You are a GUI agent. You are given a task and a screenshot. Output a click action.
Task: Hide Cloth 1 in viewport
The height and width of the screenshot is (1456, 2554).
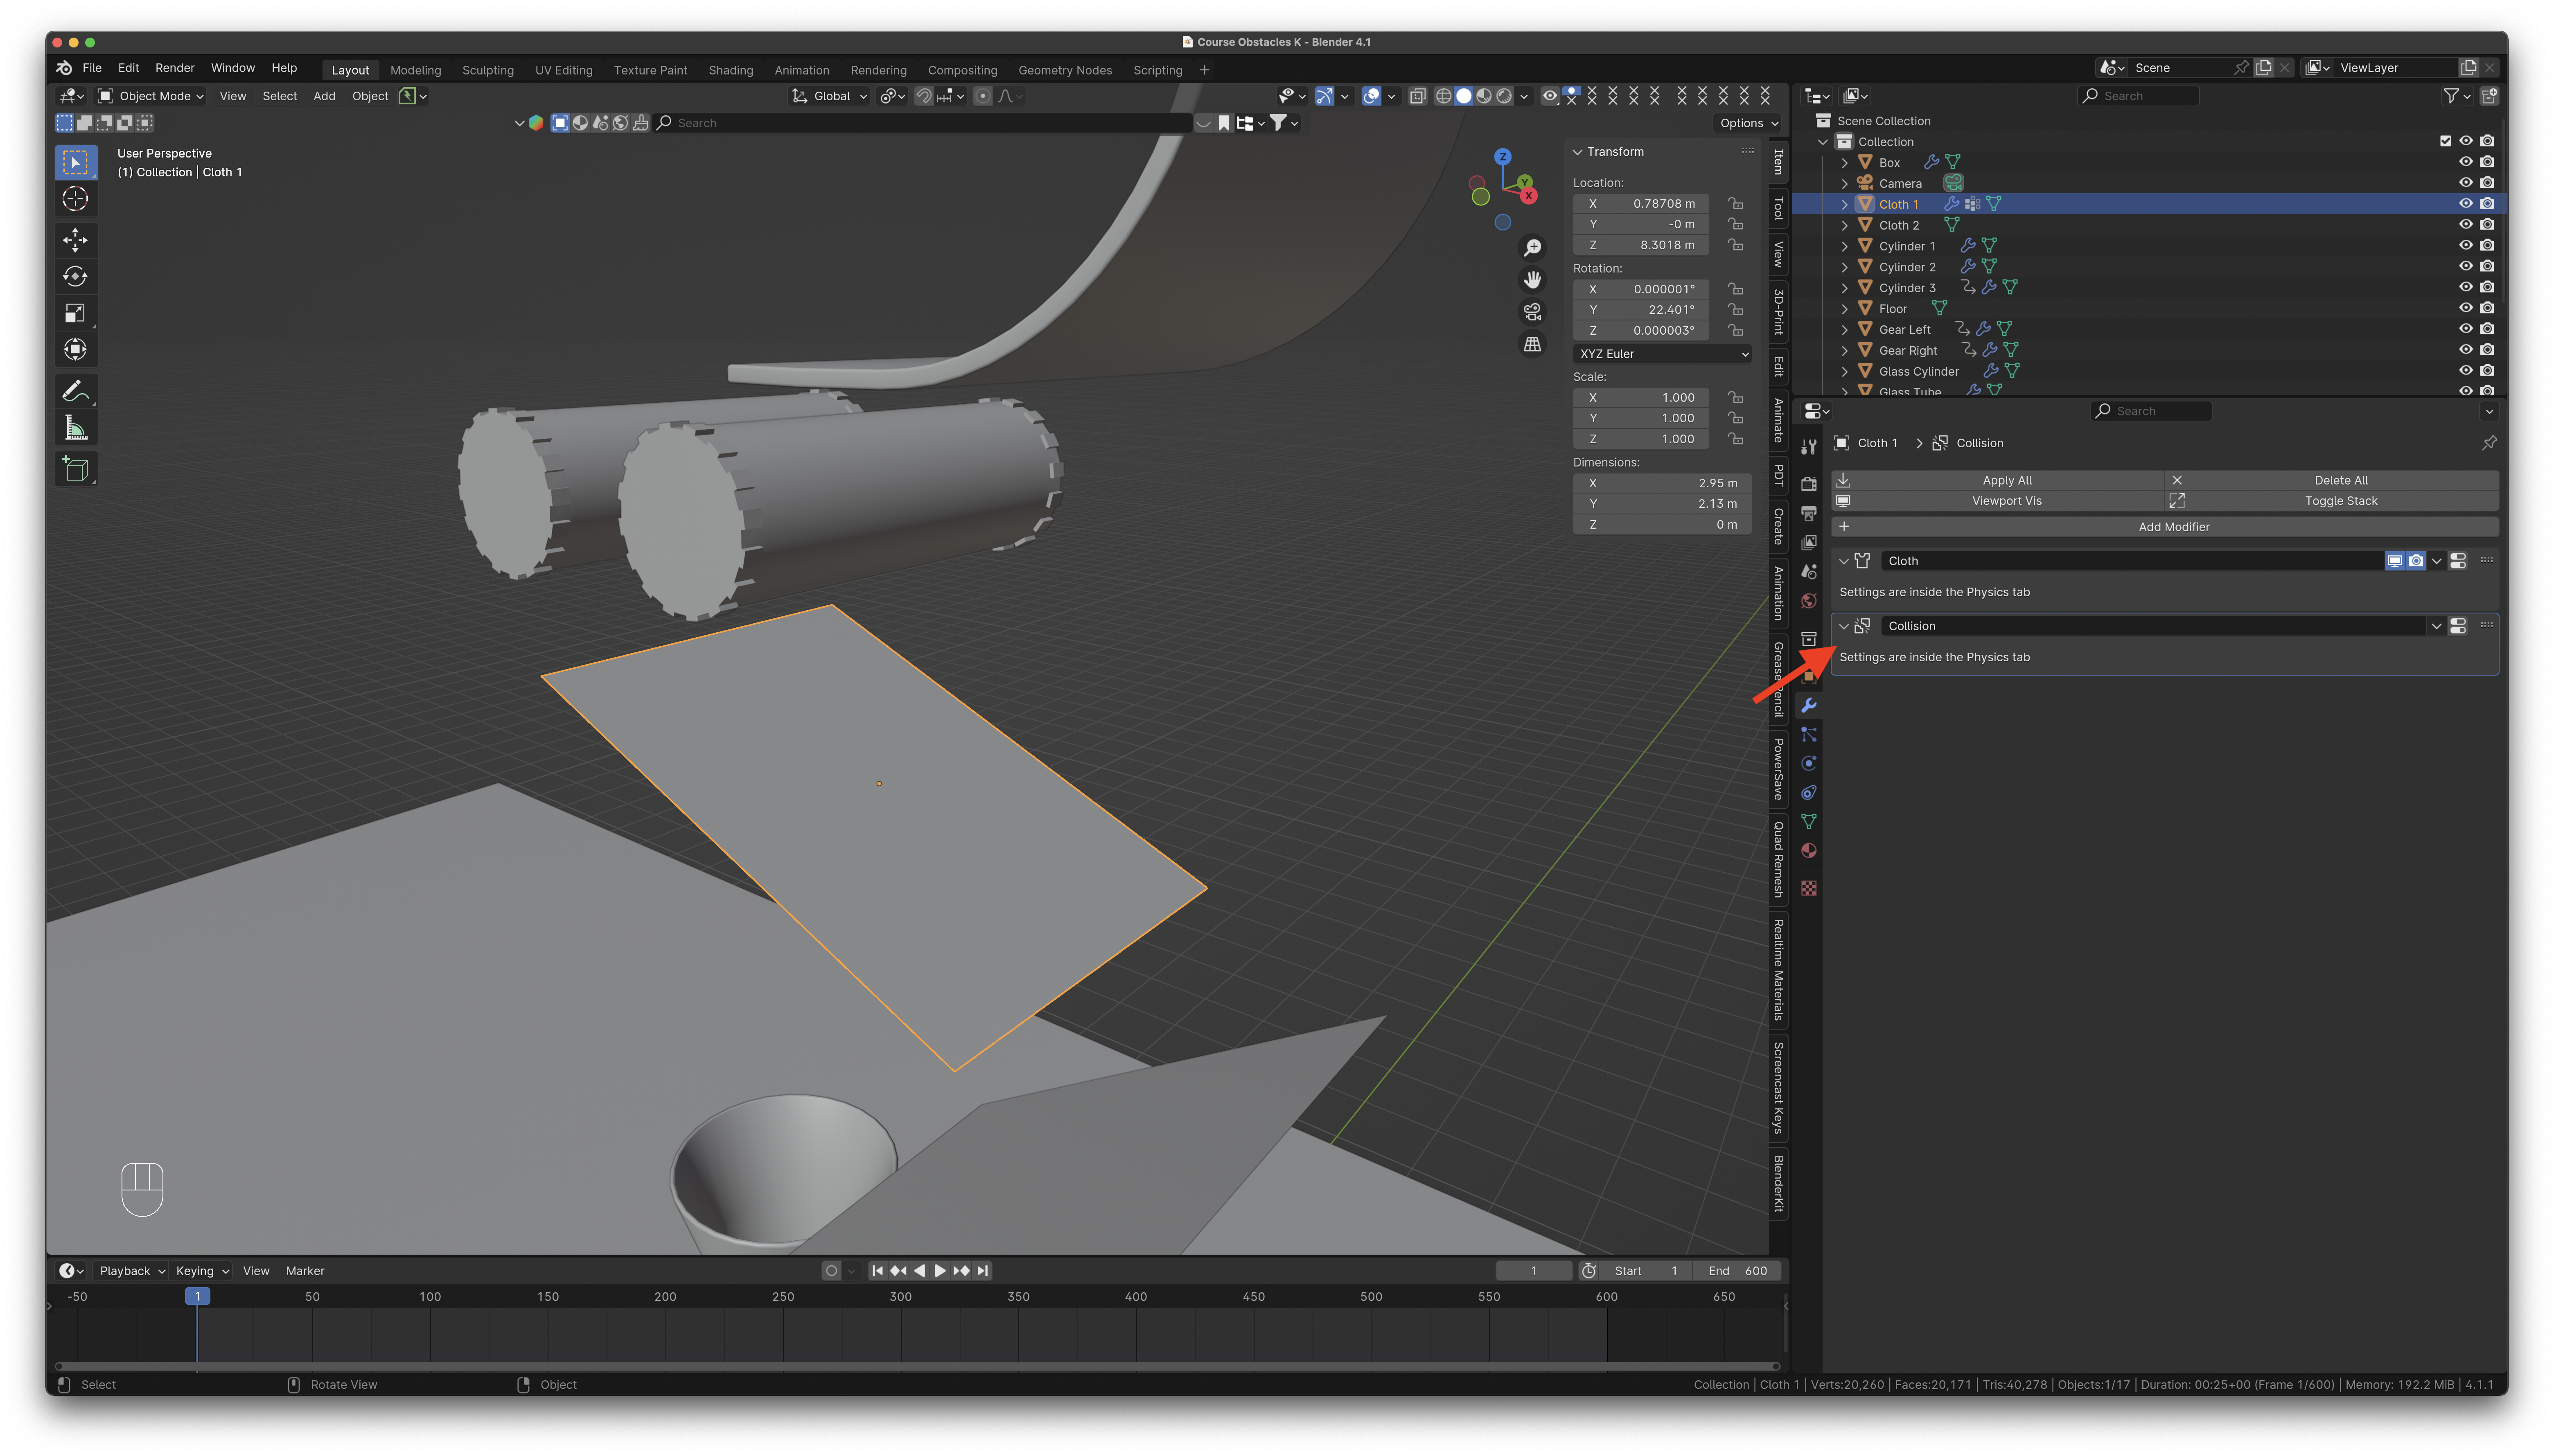[x=2465, y=204]
